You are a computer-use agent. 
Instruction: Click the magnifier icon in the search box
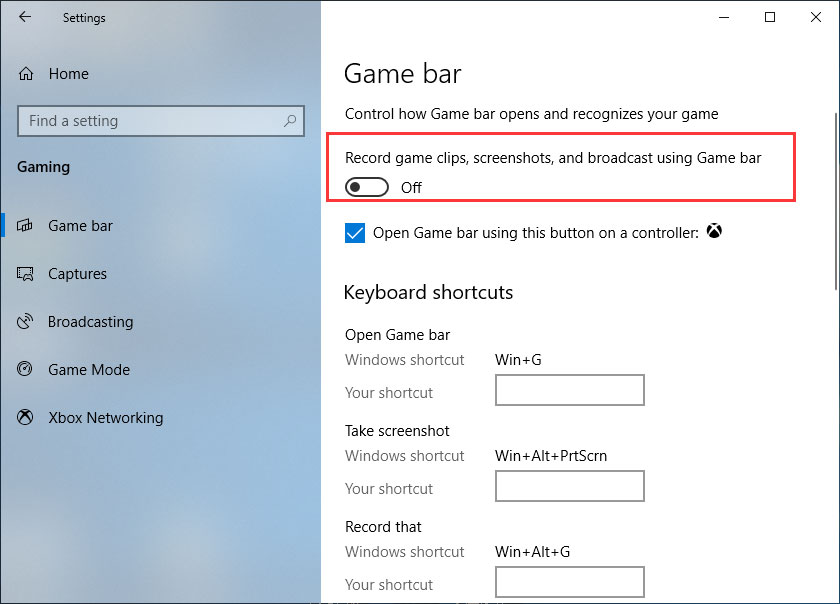tap(289, 120)
